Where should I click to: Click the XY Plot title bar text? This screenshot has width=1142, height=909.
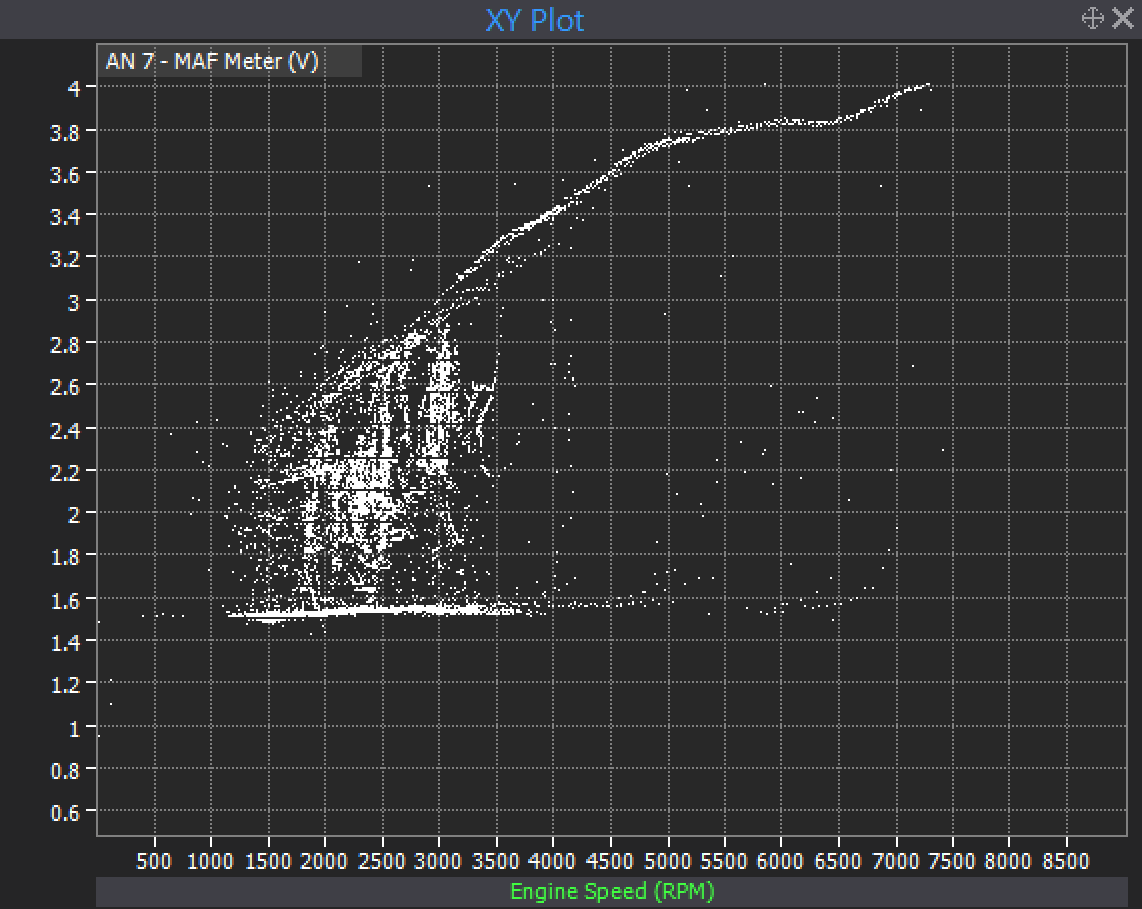tap(534, 20)
